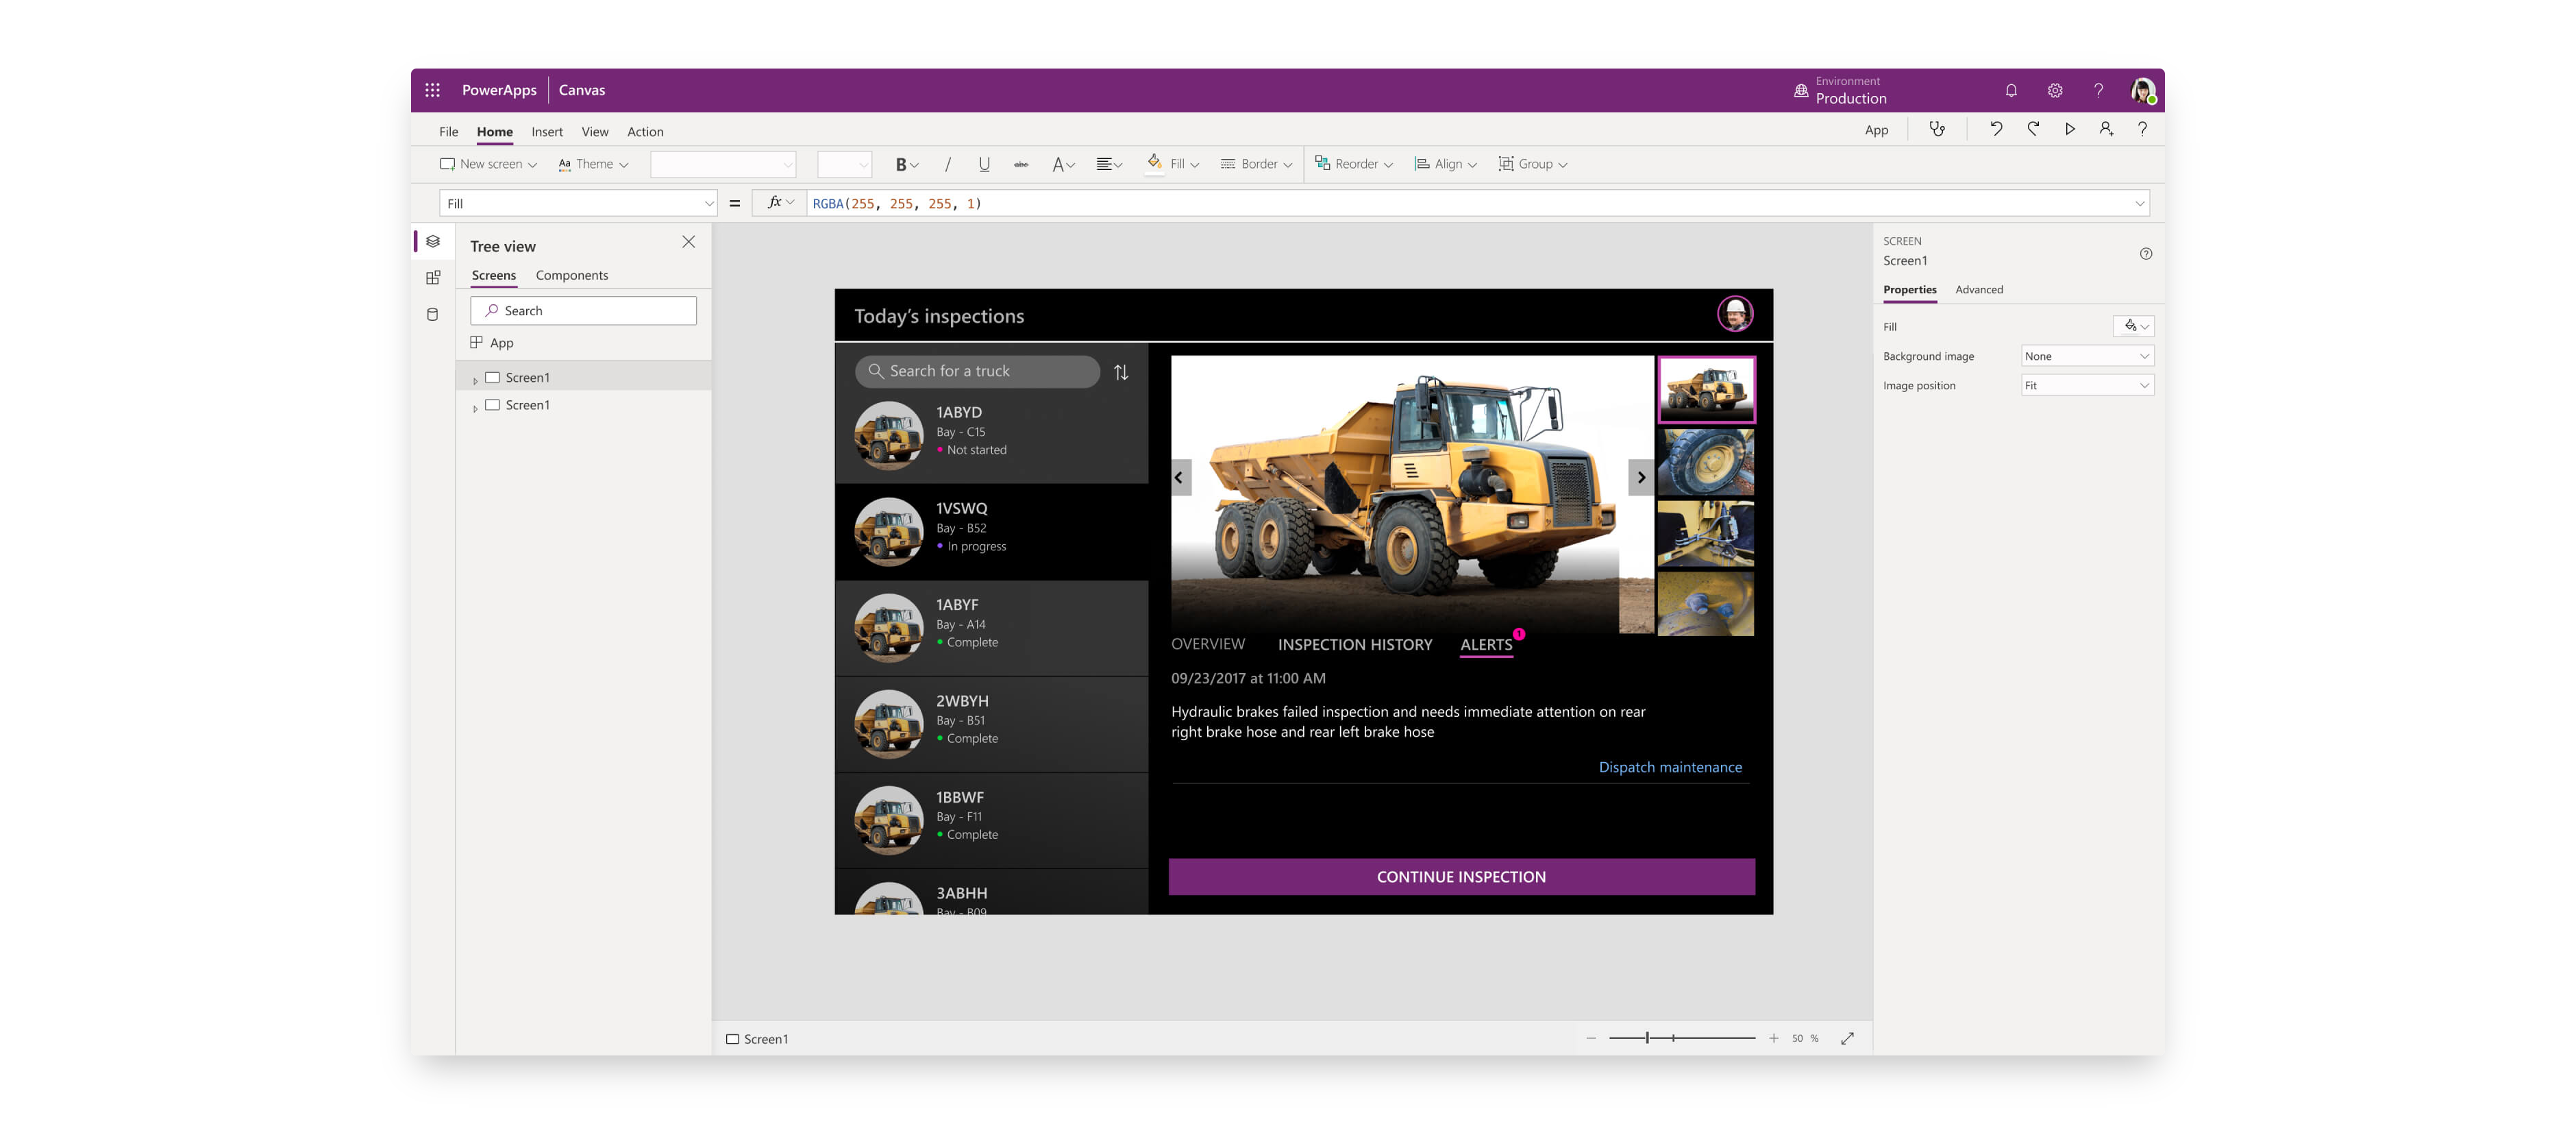Click the Dispatch maintenance link
The width and height of the screenshot is (2576, 1124).
1670,768
